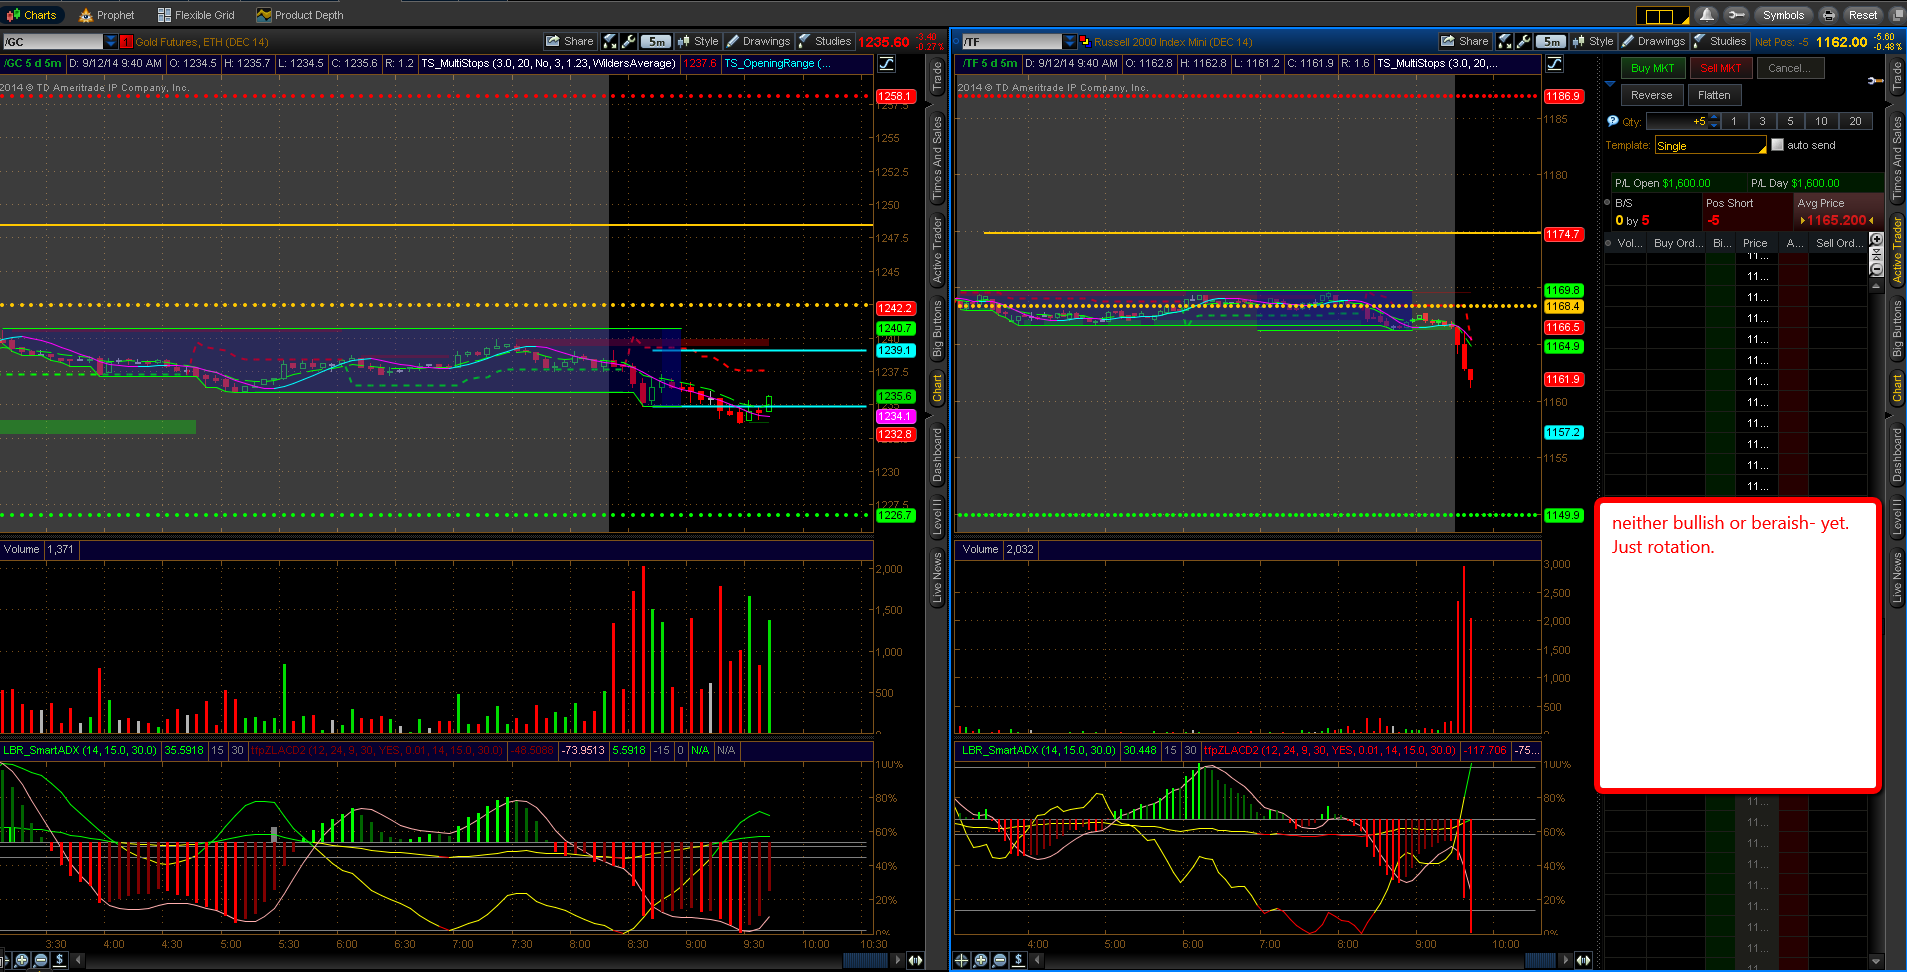Image resolution: width=1907 pixels, height=972 pixels.
Task: Click the dollar icon below /TF chart
Action: [x=1019, y=960]
